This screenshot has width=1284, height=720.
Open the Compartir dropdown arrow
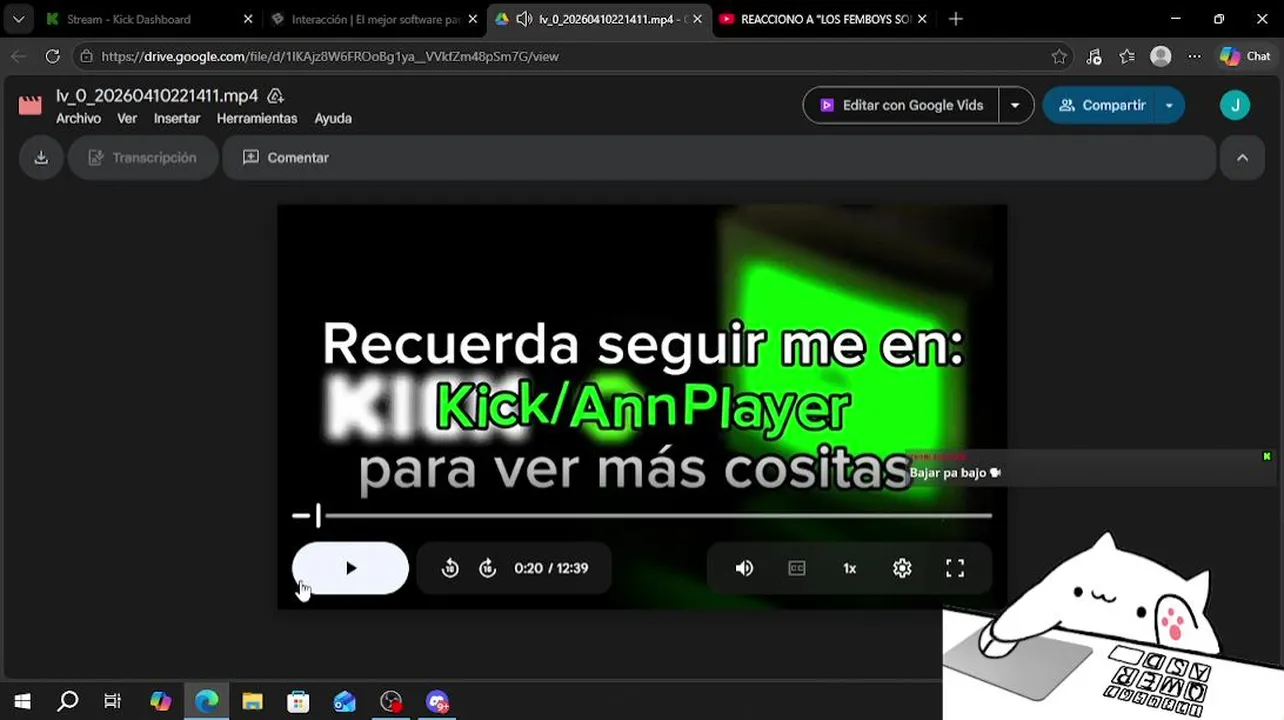[1169, 105]
